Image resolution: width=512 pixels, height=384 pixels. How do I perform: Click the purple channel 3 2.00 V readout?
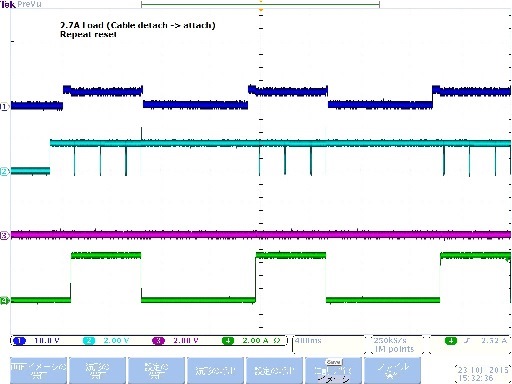point(186,341)
